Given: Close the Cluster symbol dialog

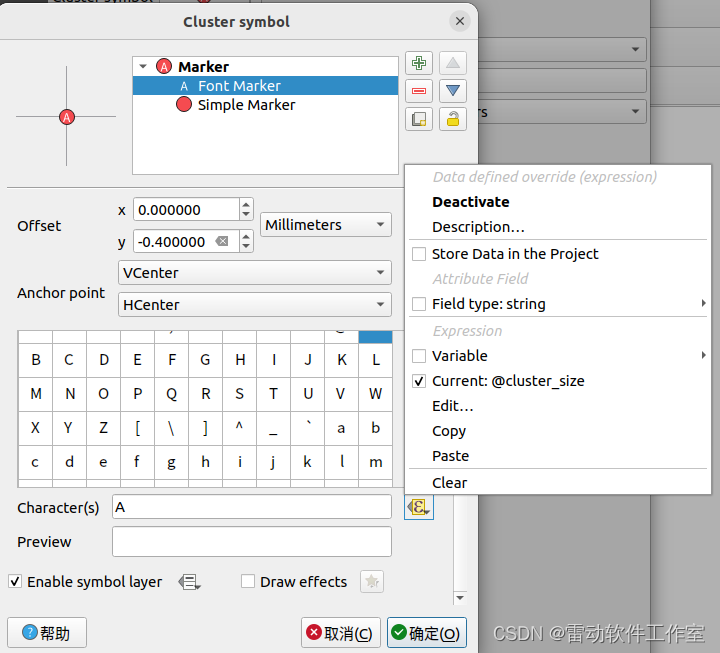Looking at the screenshot, I should [460, 21].
